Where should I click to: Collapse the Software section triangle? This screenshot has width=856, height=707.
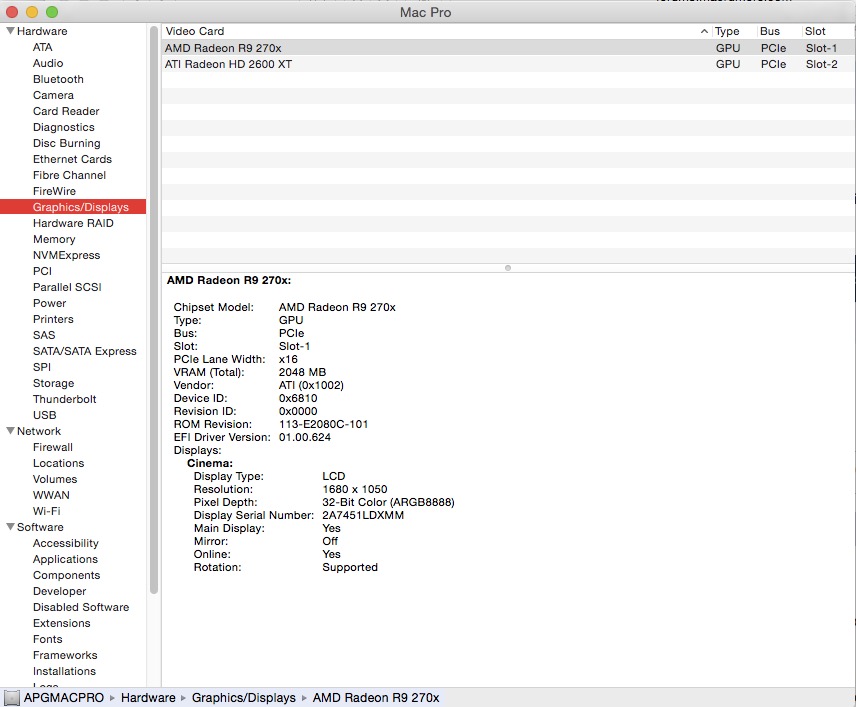tap(10, 527)
